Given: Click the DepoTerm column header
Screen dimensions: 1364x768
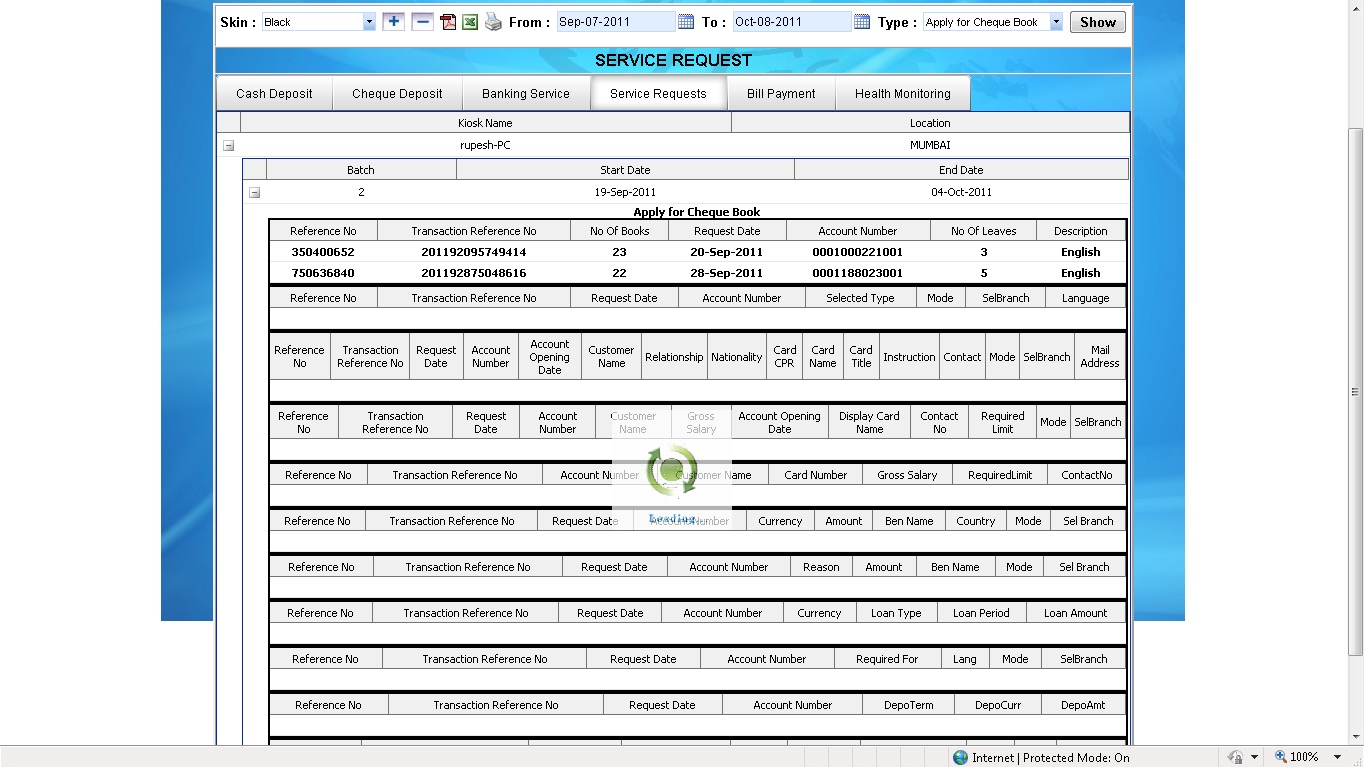Looking at the screenshot, I should tap(909, 705).
